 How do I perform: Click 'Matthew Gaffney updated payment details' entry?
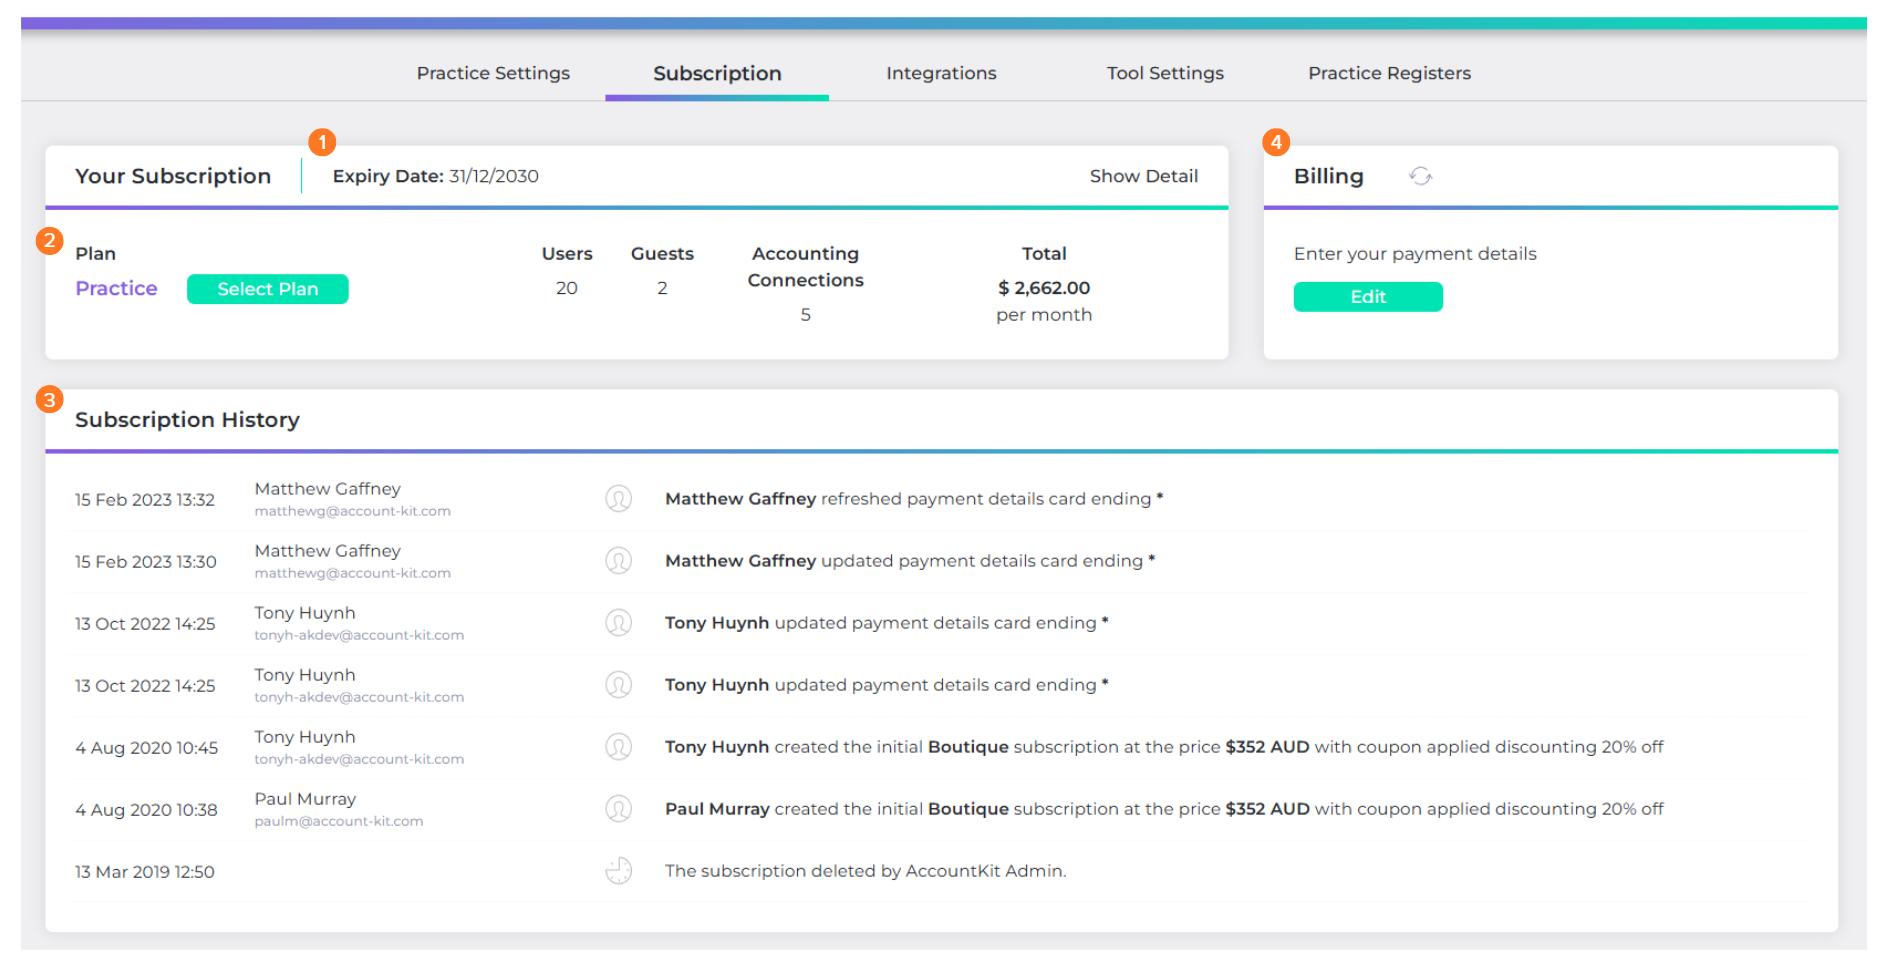point(910,561)
